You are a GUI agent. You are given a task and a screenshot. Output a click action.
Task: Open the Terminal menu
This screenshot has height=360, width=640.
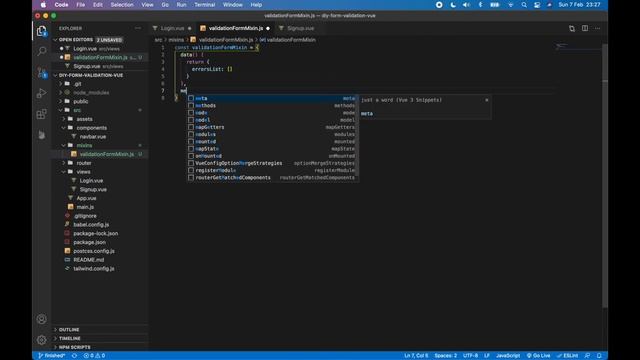[204, 5]
